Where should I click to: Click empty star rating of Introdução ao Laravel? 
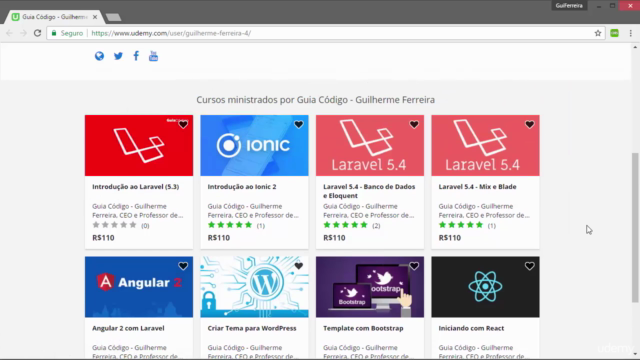(x=114, y=225)
